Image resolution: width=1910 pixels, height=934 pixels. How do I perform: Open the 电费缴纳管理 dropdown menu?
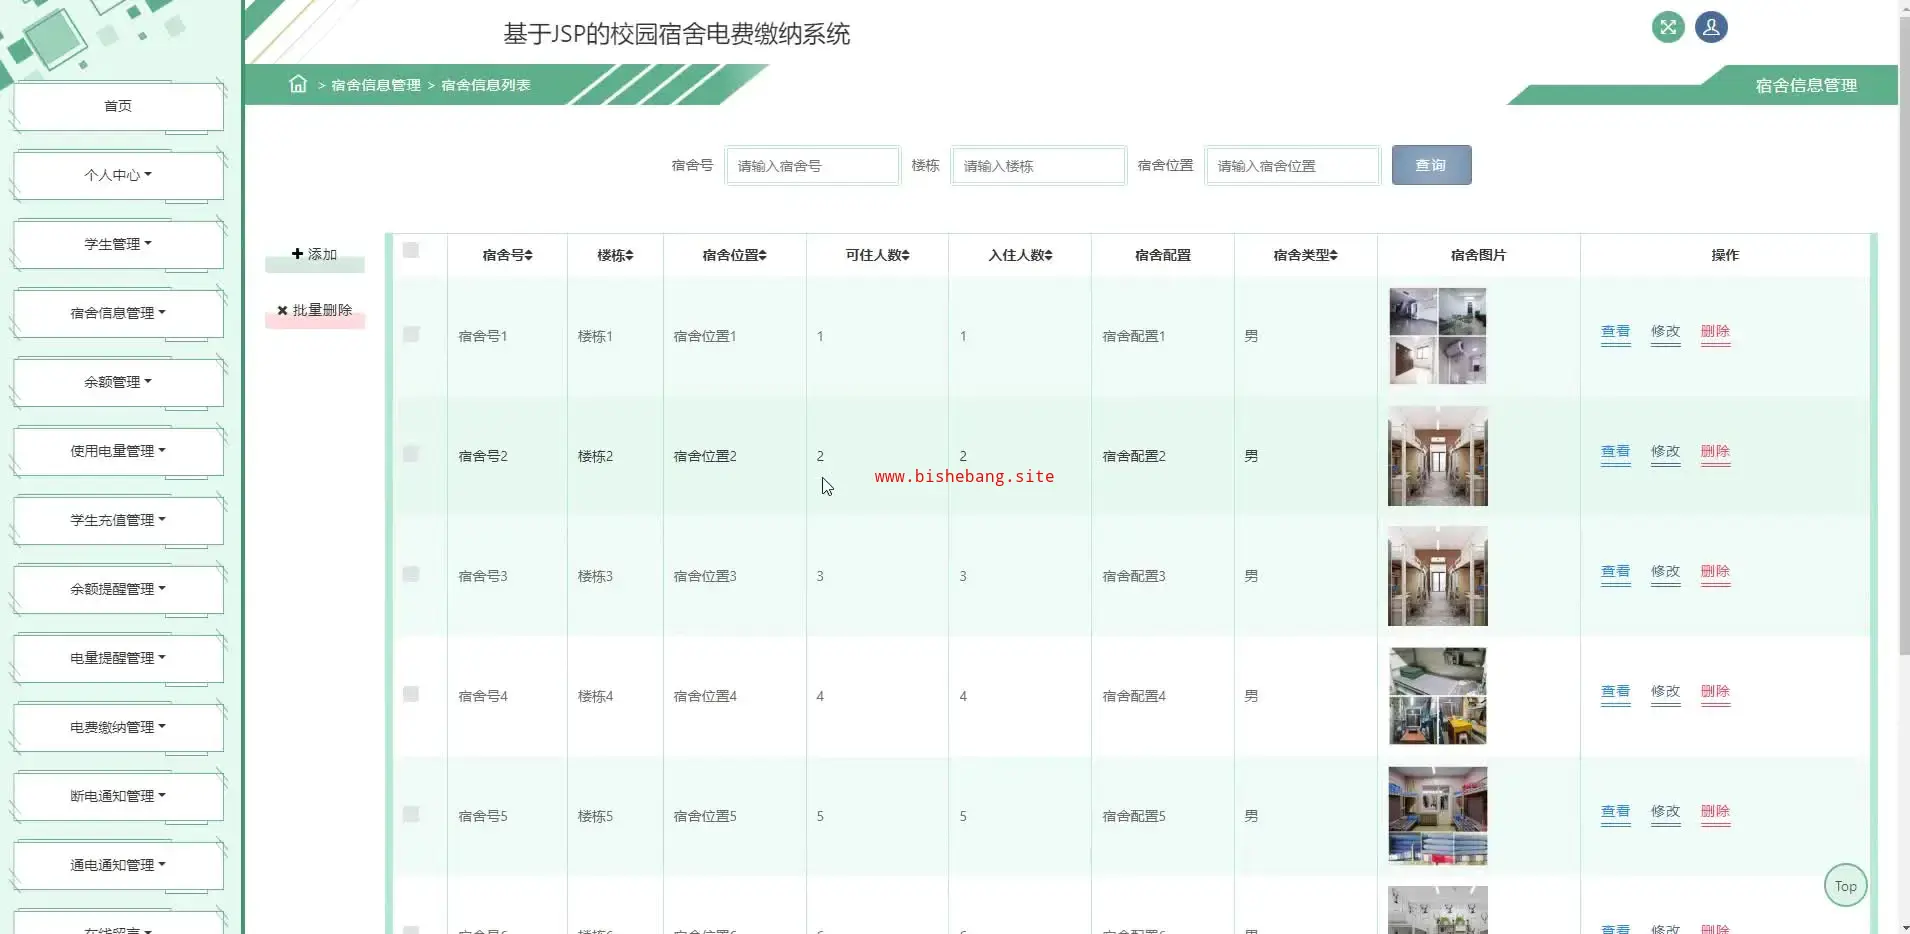pyautogui.click(x=118, y=727)
